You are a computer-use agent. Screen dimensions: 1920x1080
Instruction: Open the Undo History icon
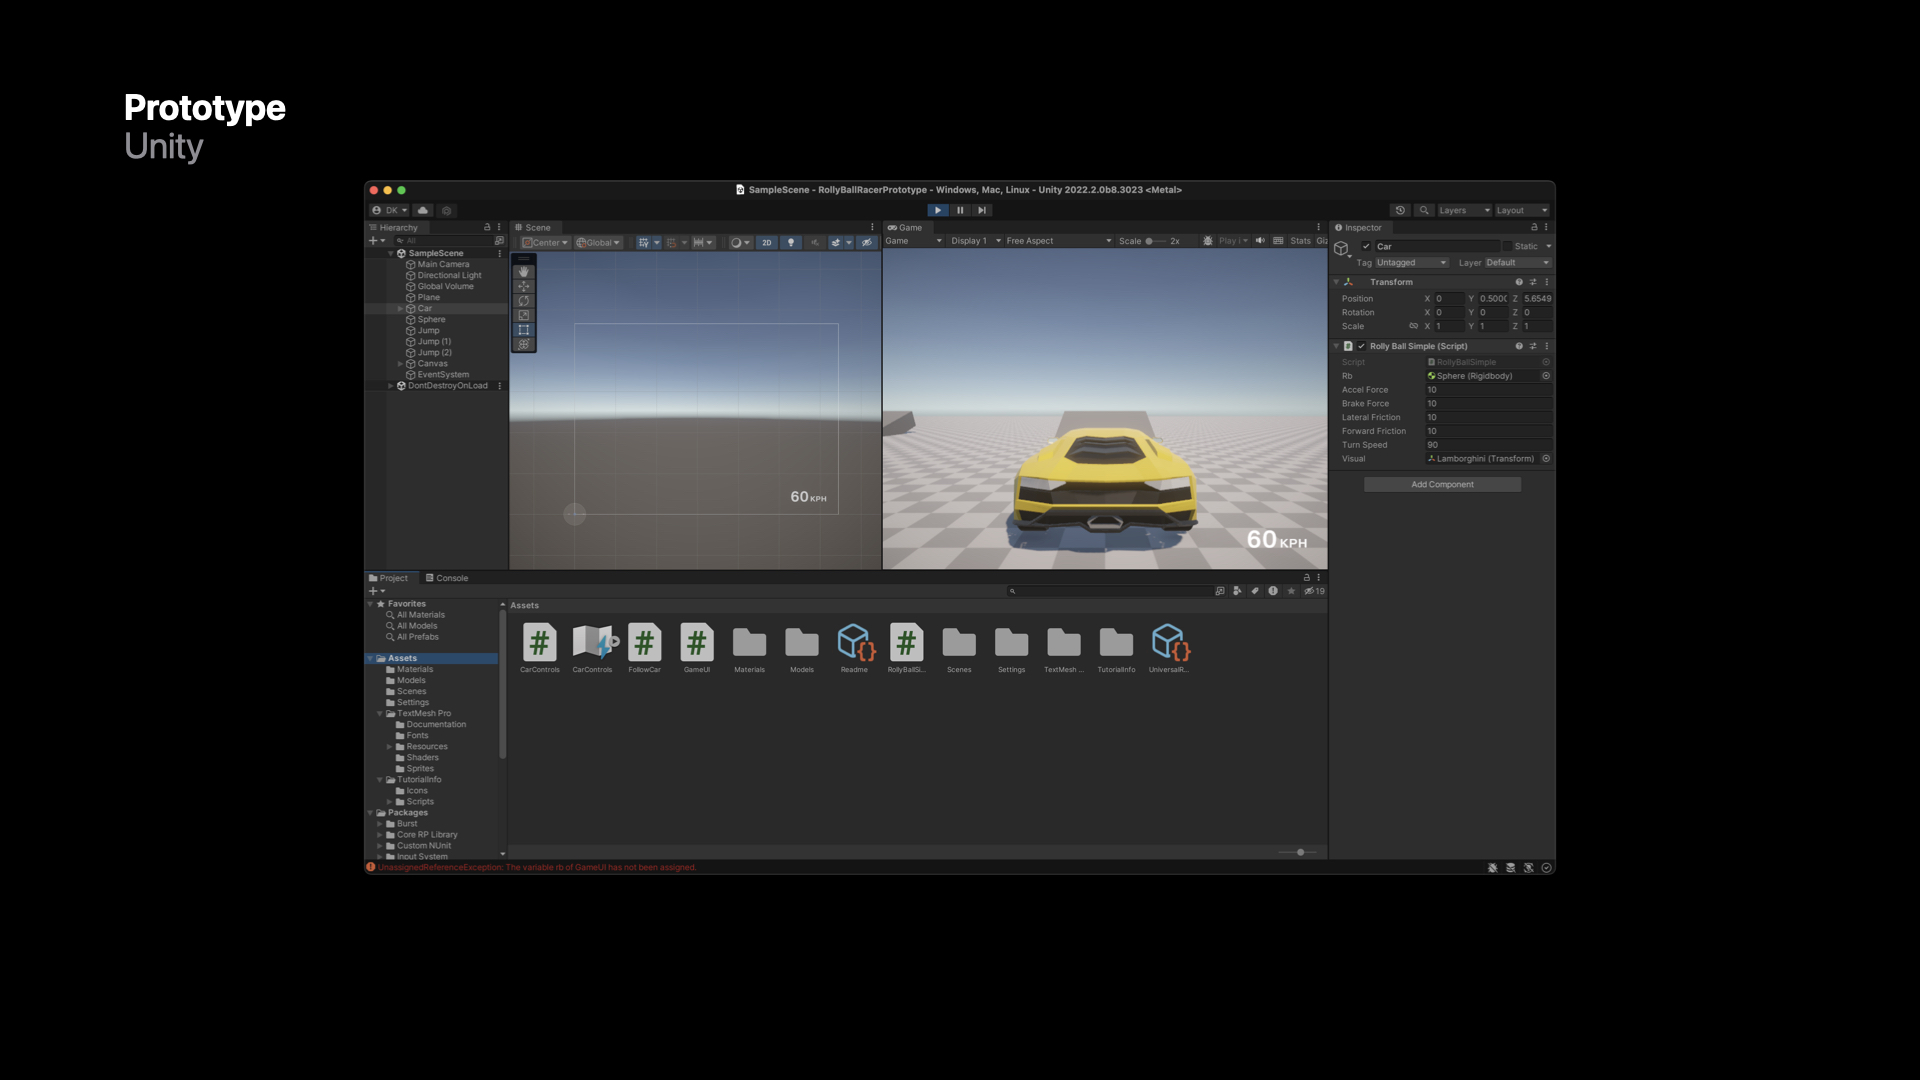[1400, 210]
